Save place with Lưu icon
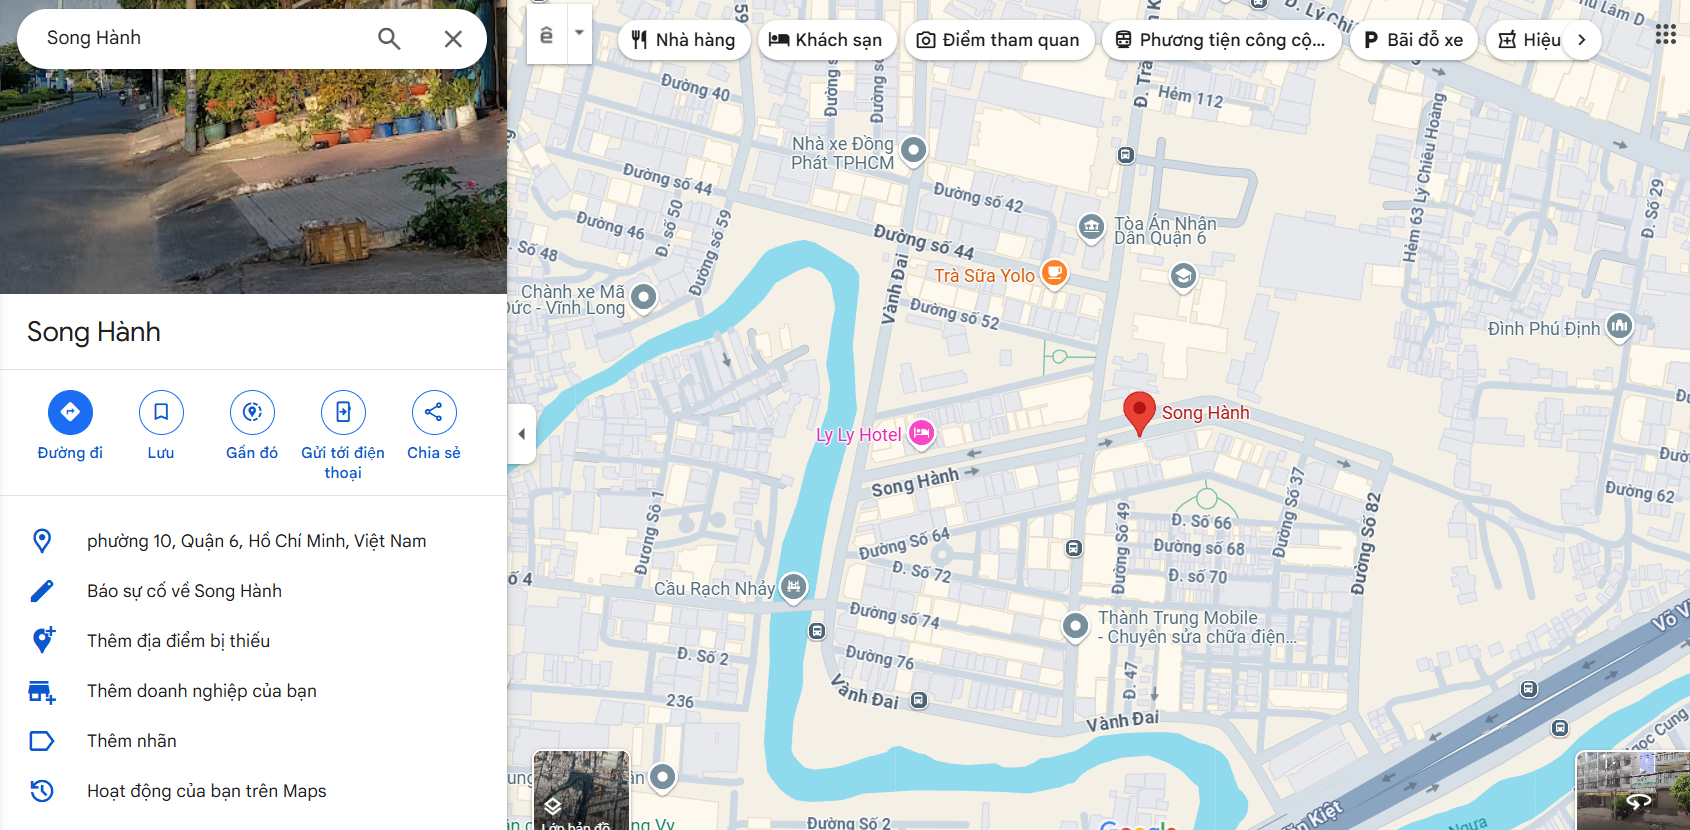Screen dimensions: 1690x830 click(x=161, y=426)
